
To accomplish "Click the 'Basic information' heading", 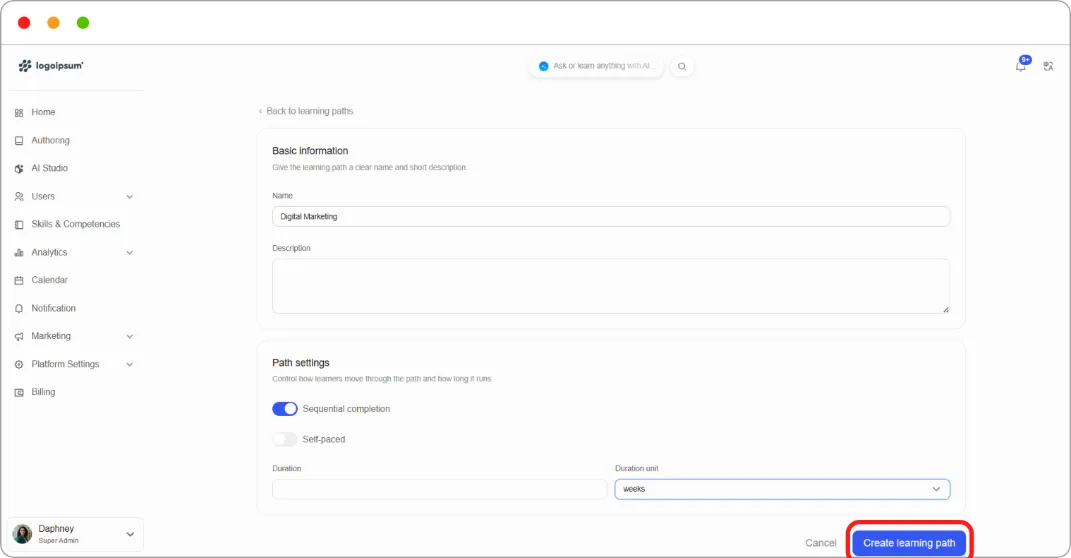I will [x=310, y=151].
